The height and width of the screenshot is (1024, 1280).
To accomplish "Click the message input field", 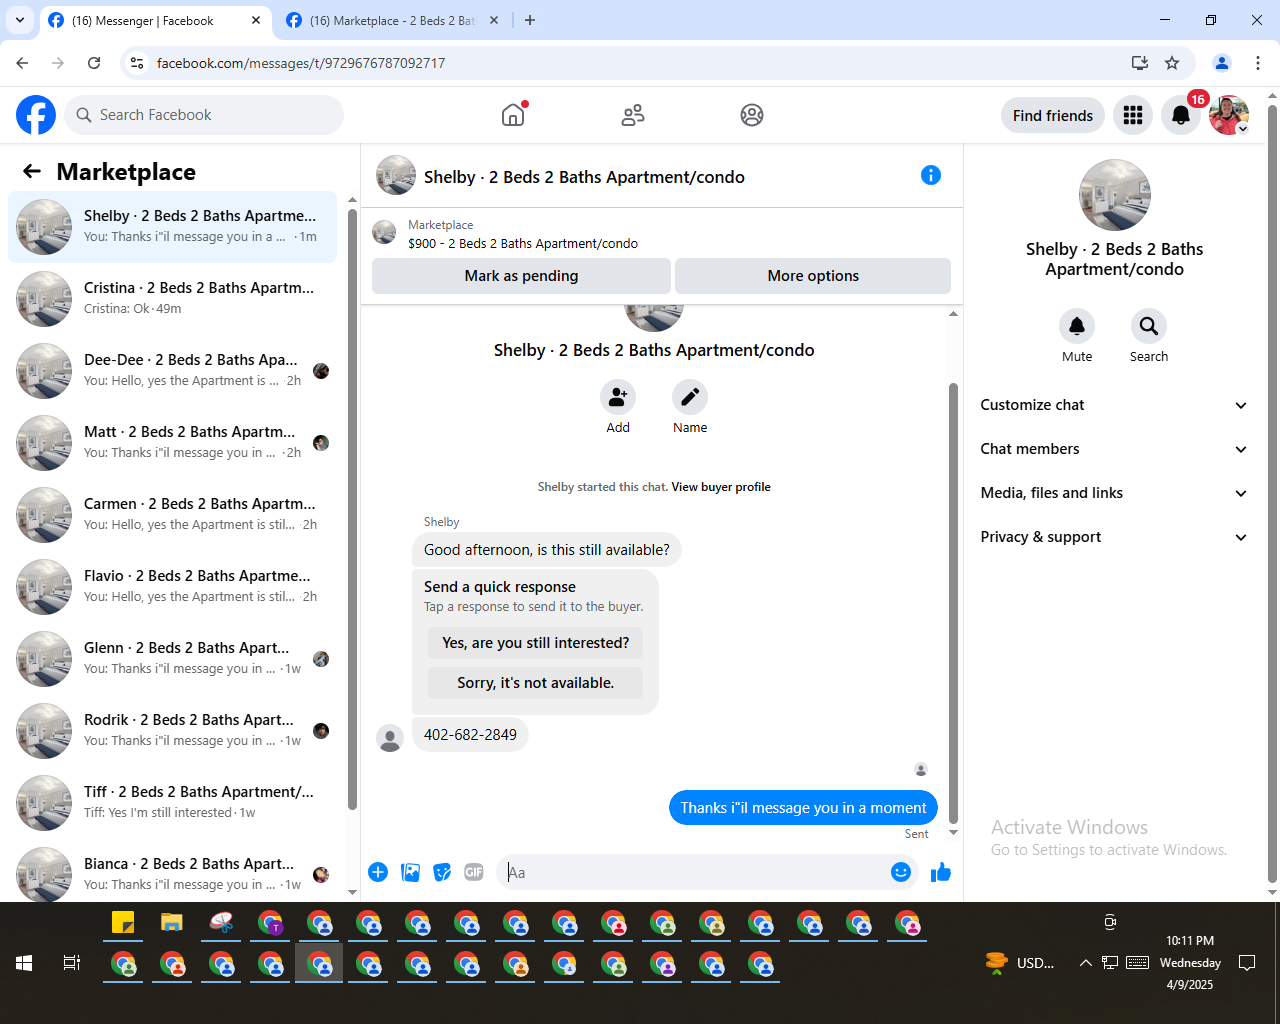I will [693, 872].
